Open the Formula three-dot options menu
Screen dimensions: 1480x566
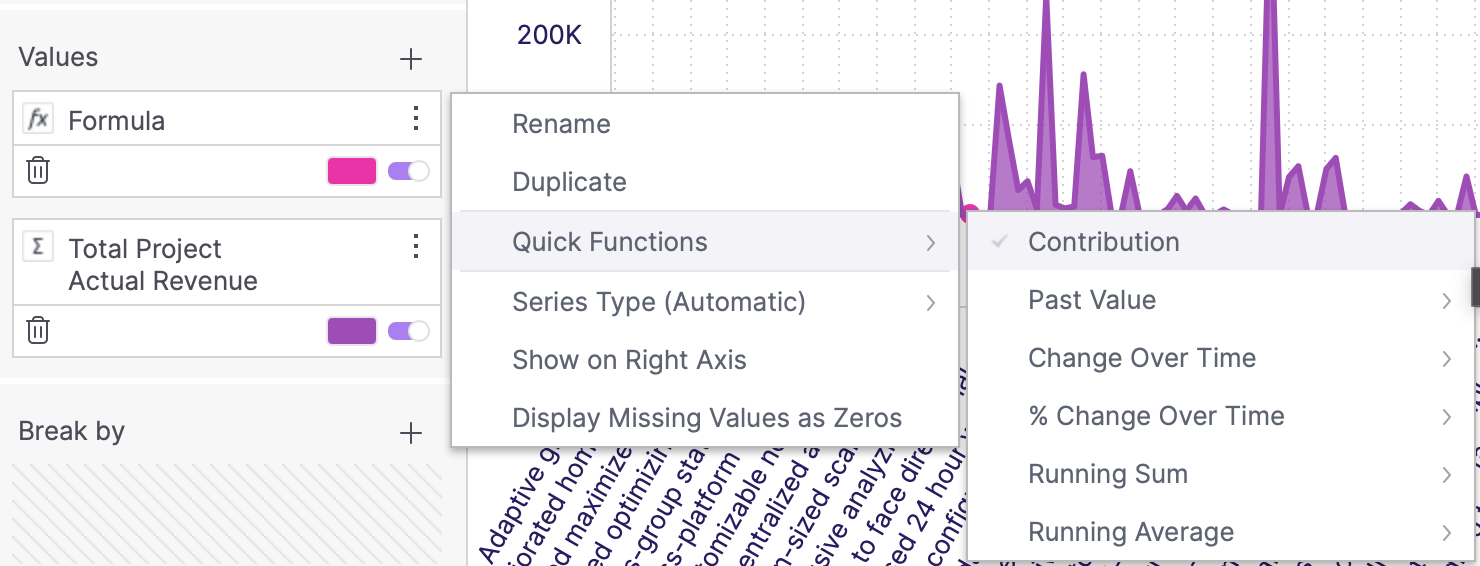click(416, 119)
